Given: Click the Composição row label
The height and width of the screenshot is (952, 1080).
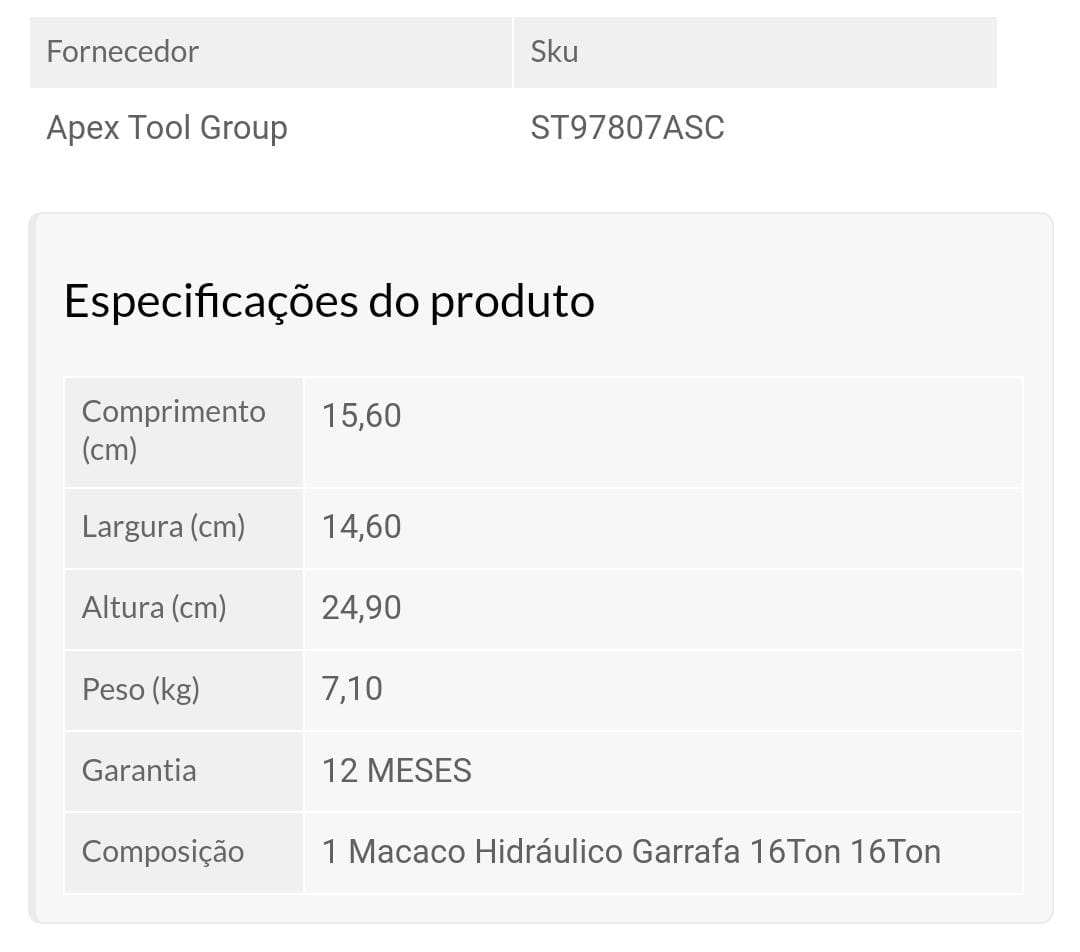Looking at the screenshot, I should (163, 853).
